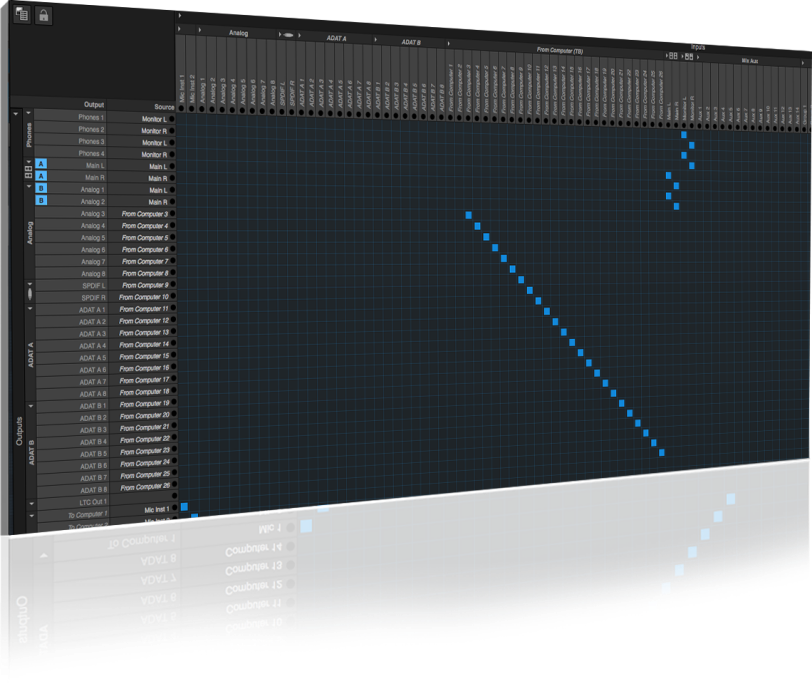Click the grid icon in the Main output group
The height and width of the screenshot is (686, 812).
click(28, 171)
